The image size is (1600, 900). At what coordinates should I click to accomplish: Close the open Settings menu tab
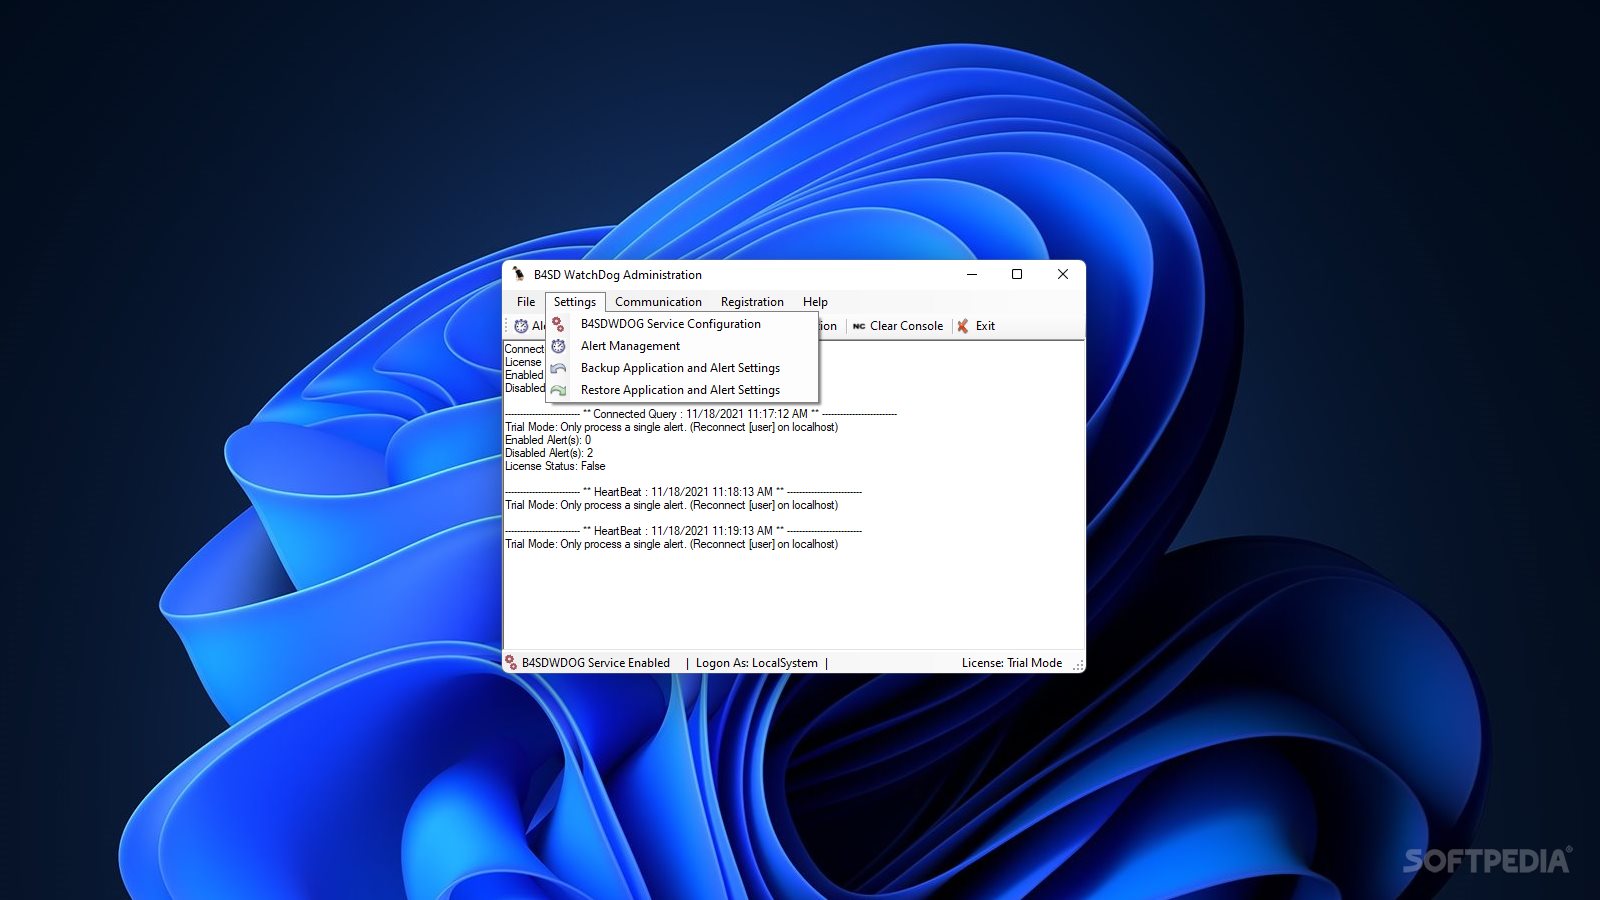pos(575,302)
